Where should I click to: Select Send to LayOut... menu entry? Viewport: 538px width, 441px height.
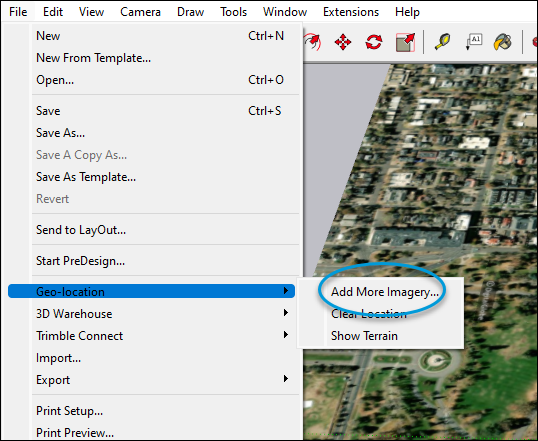tap(81, 230)
